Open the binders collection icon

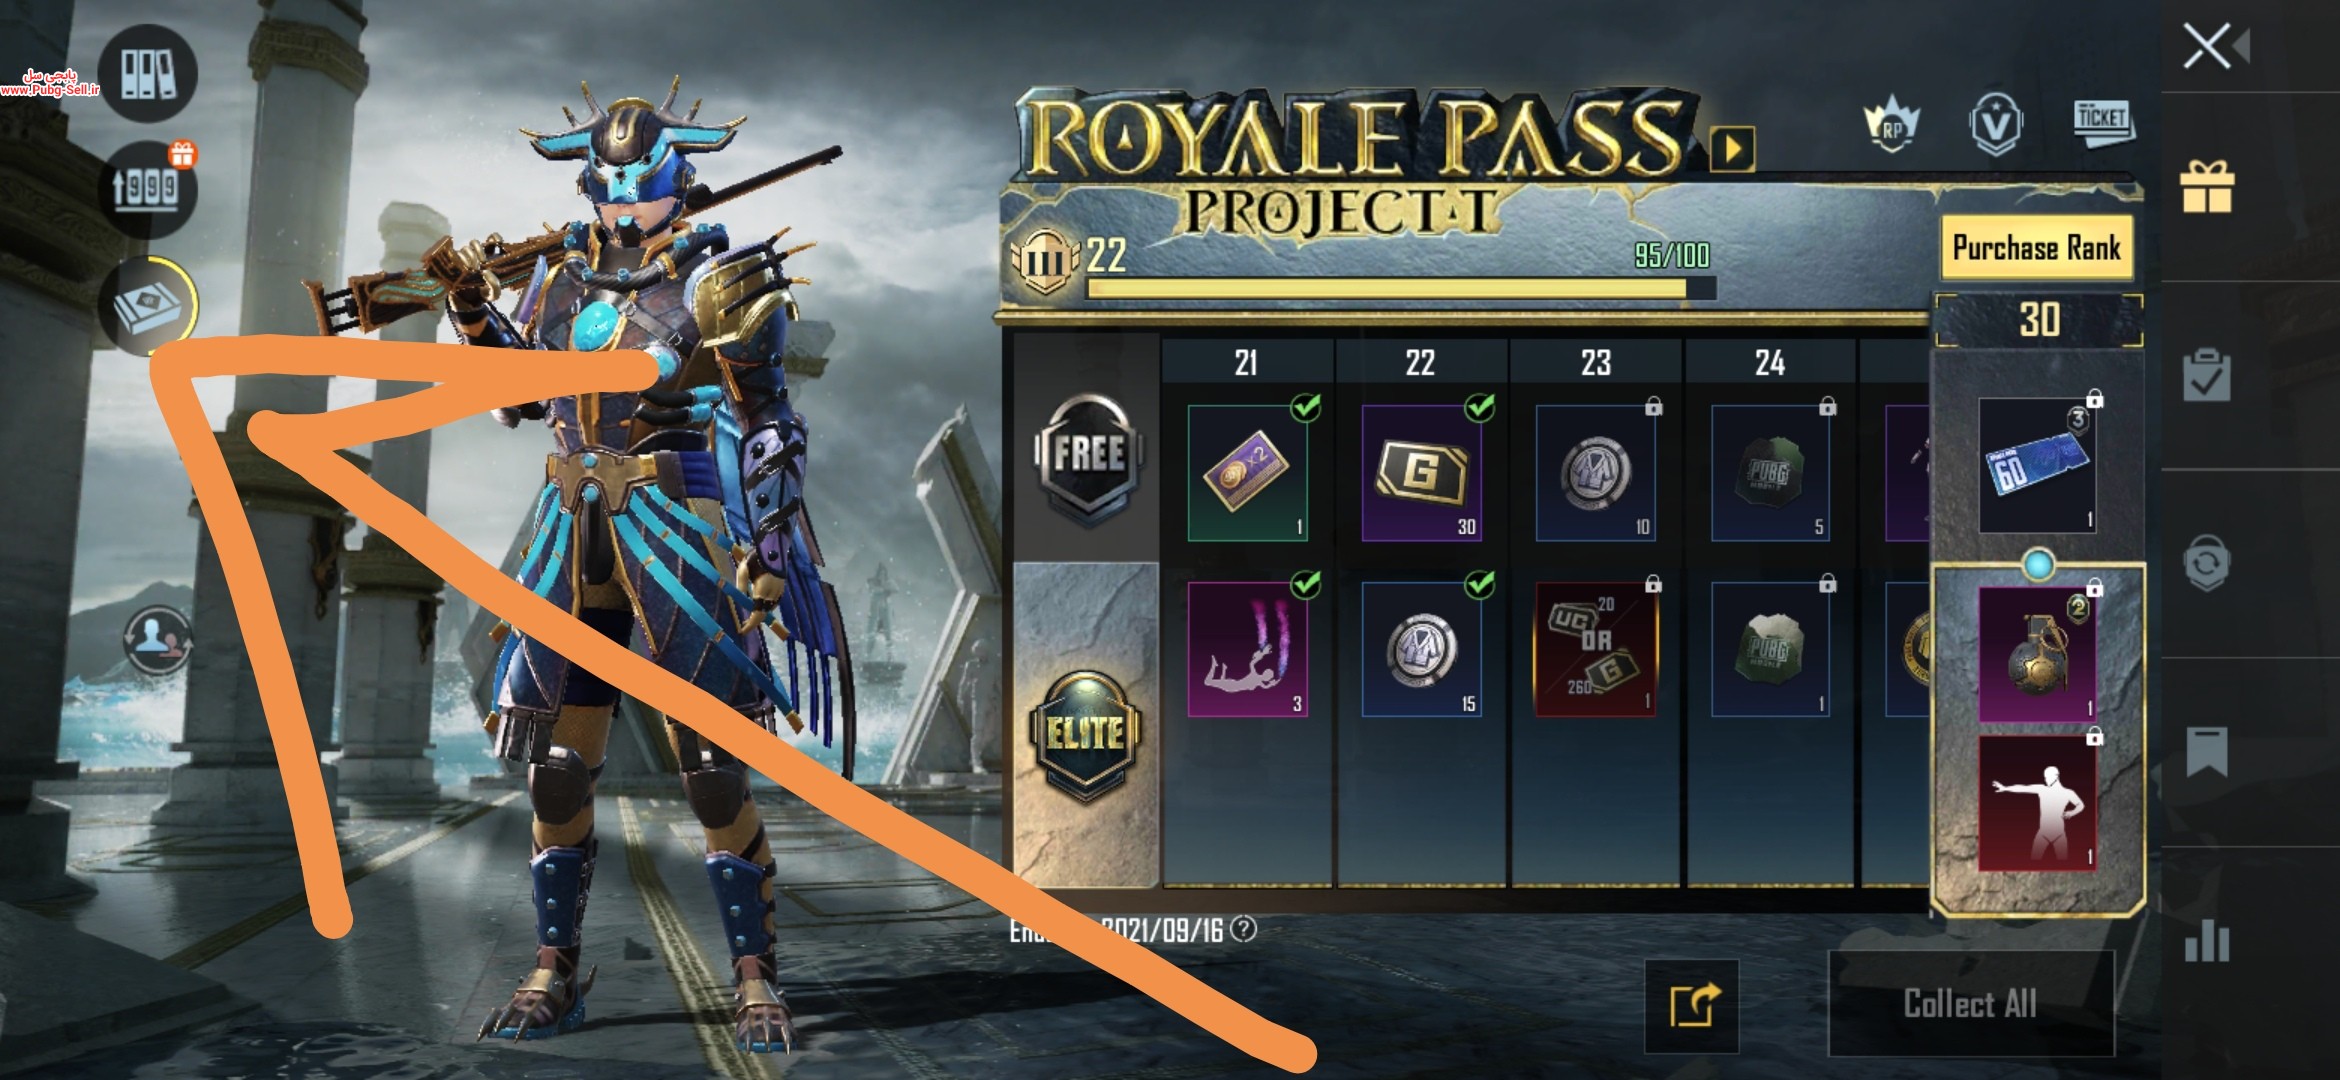pos(148,73)
